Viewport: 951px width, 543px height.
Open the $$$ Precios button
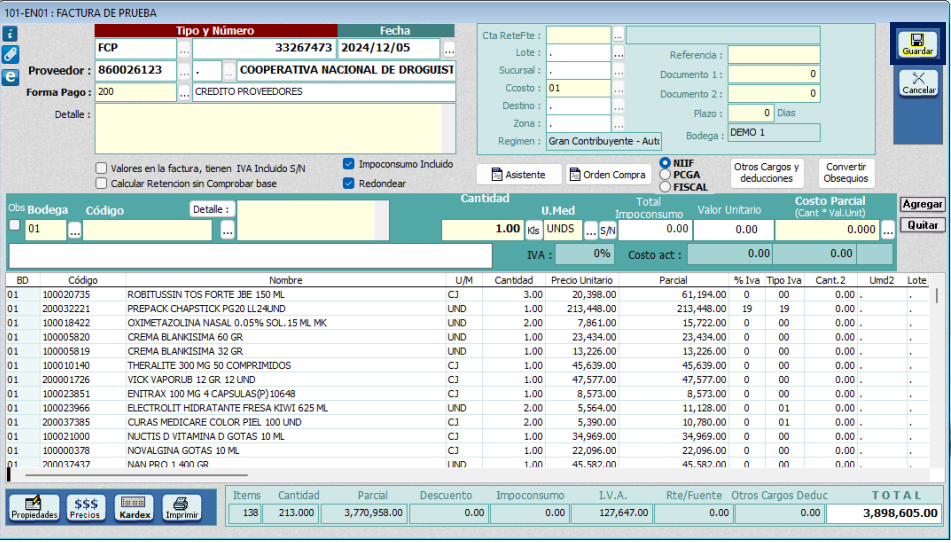(86, 508)
